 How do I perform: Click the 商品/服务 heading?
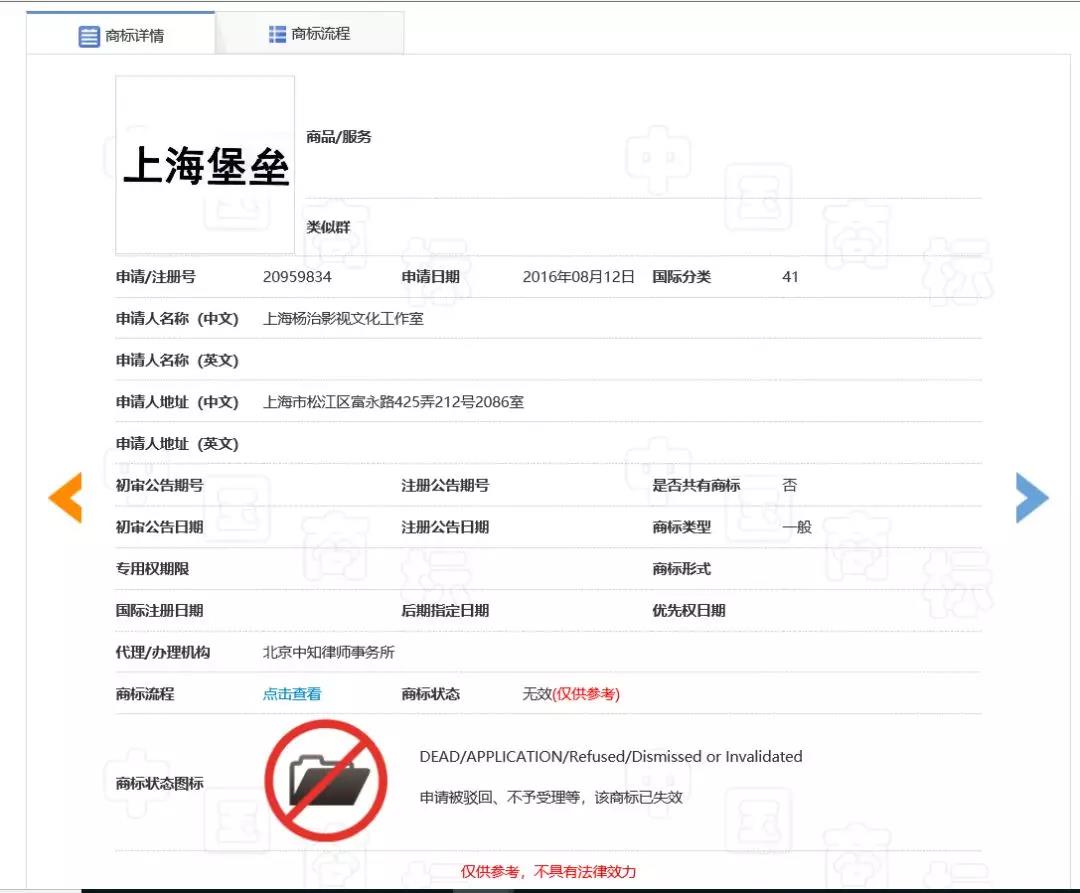pyautogui.click(x=339, y=137)
